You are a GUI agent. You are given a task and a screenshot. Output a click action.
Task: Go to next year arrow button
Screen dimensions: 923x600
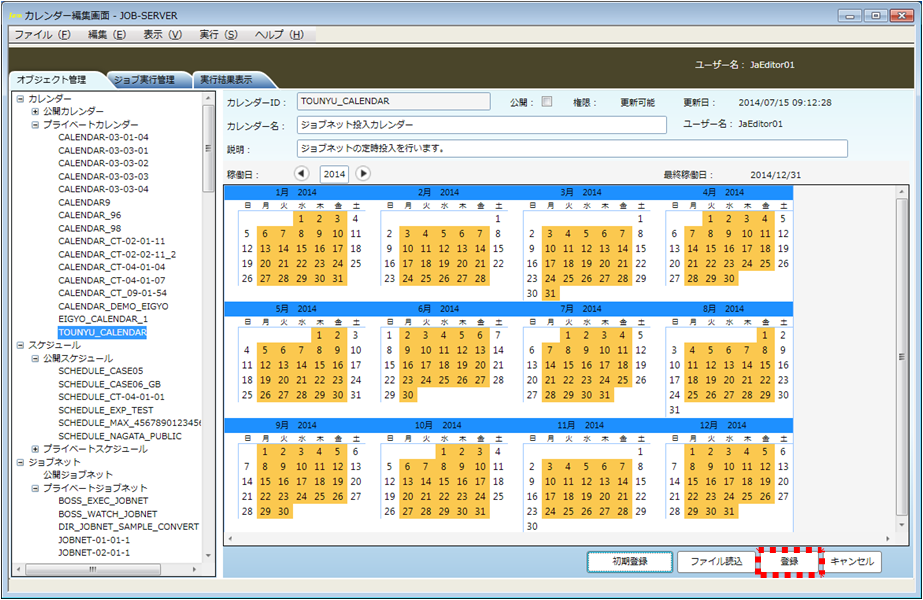[x=363, y=174]
